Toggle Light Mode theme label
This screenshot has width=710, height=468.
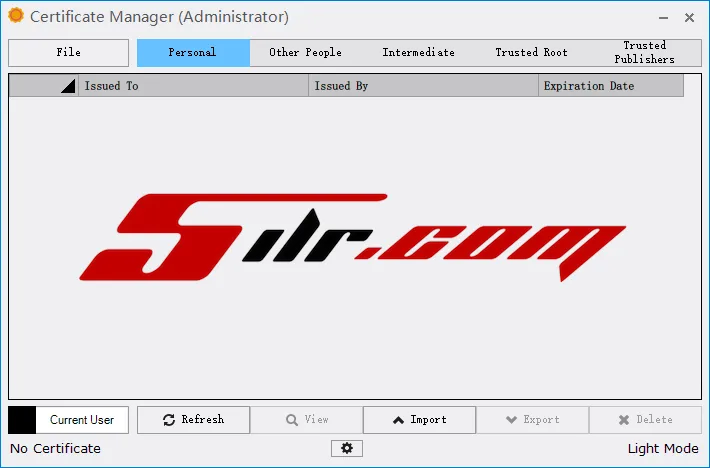(x=663, y=449)
